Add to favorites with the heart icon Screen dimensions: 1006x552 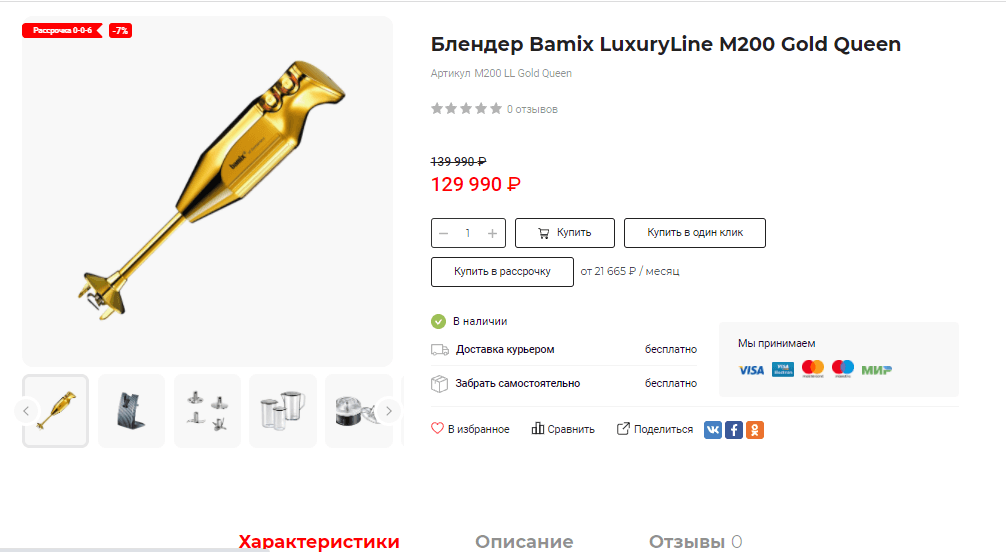(437, 428)
